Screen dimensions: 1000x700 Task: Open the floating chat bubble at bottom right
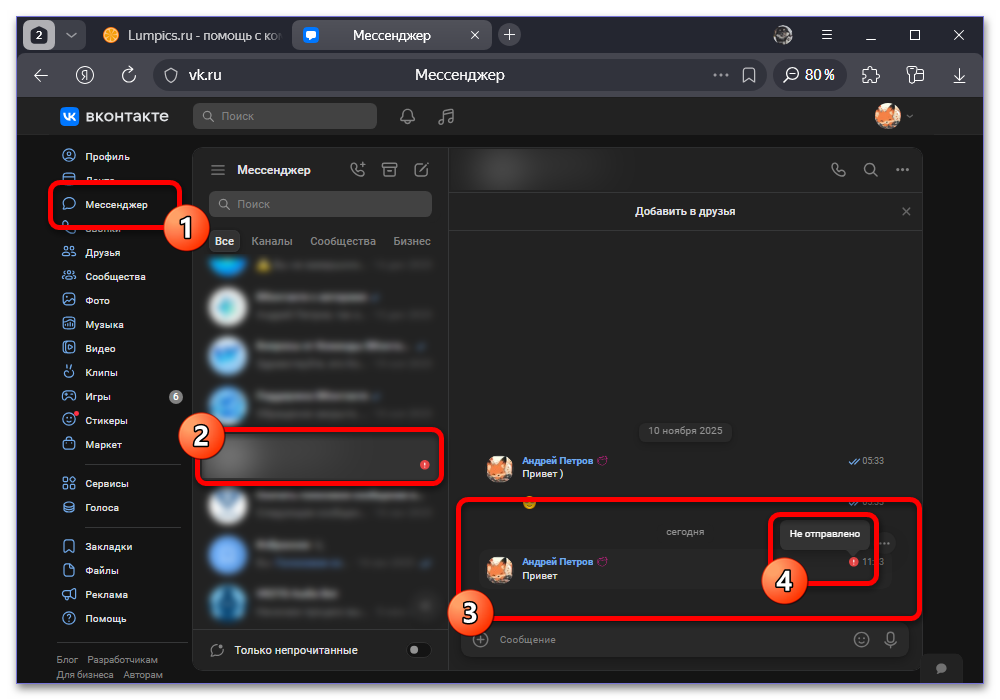(941, 668)
